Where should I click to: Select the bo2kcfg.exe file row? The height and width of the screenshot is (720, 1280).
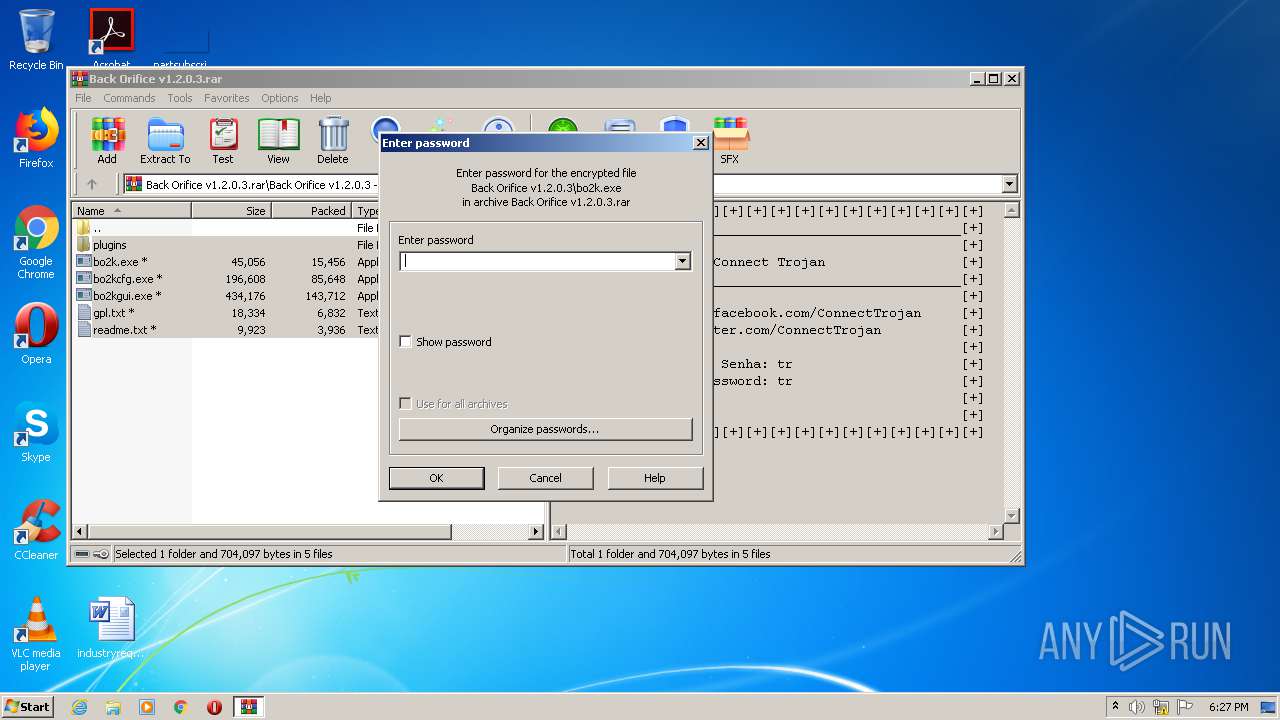[226, 279]
